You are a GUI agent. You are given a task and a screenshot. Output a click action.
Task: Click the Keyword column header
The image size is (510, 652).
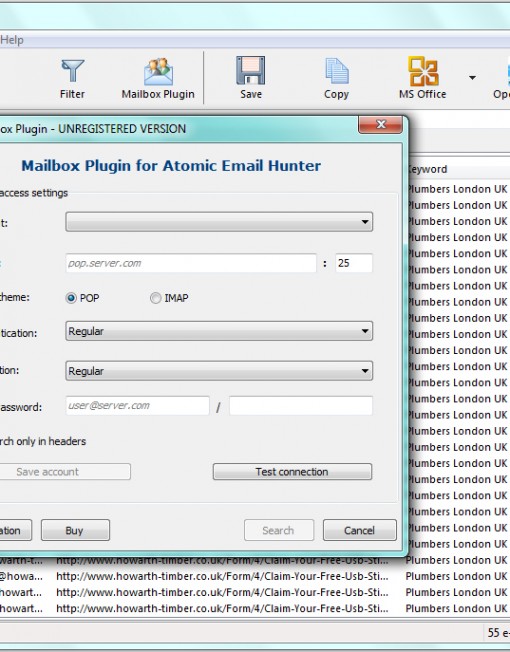[x=458, y=169]
